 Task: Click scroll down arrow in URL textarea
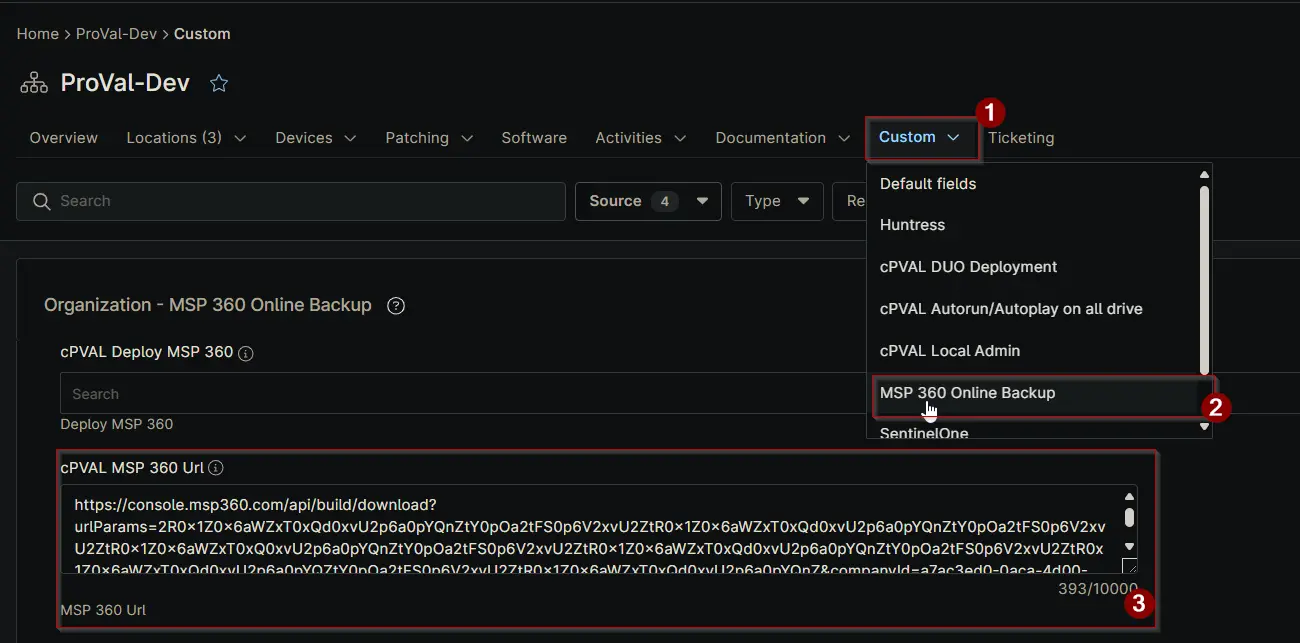pos(1129,546)
